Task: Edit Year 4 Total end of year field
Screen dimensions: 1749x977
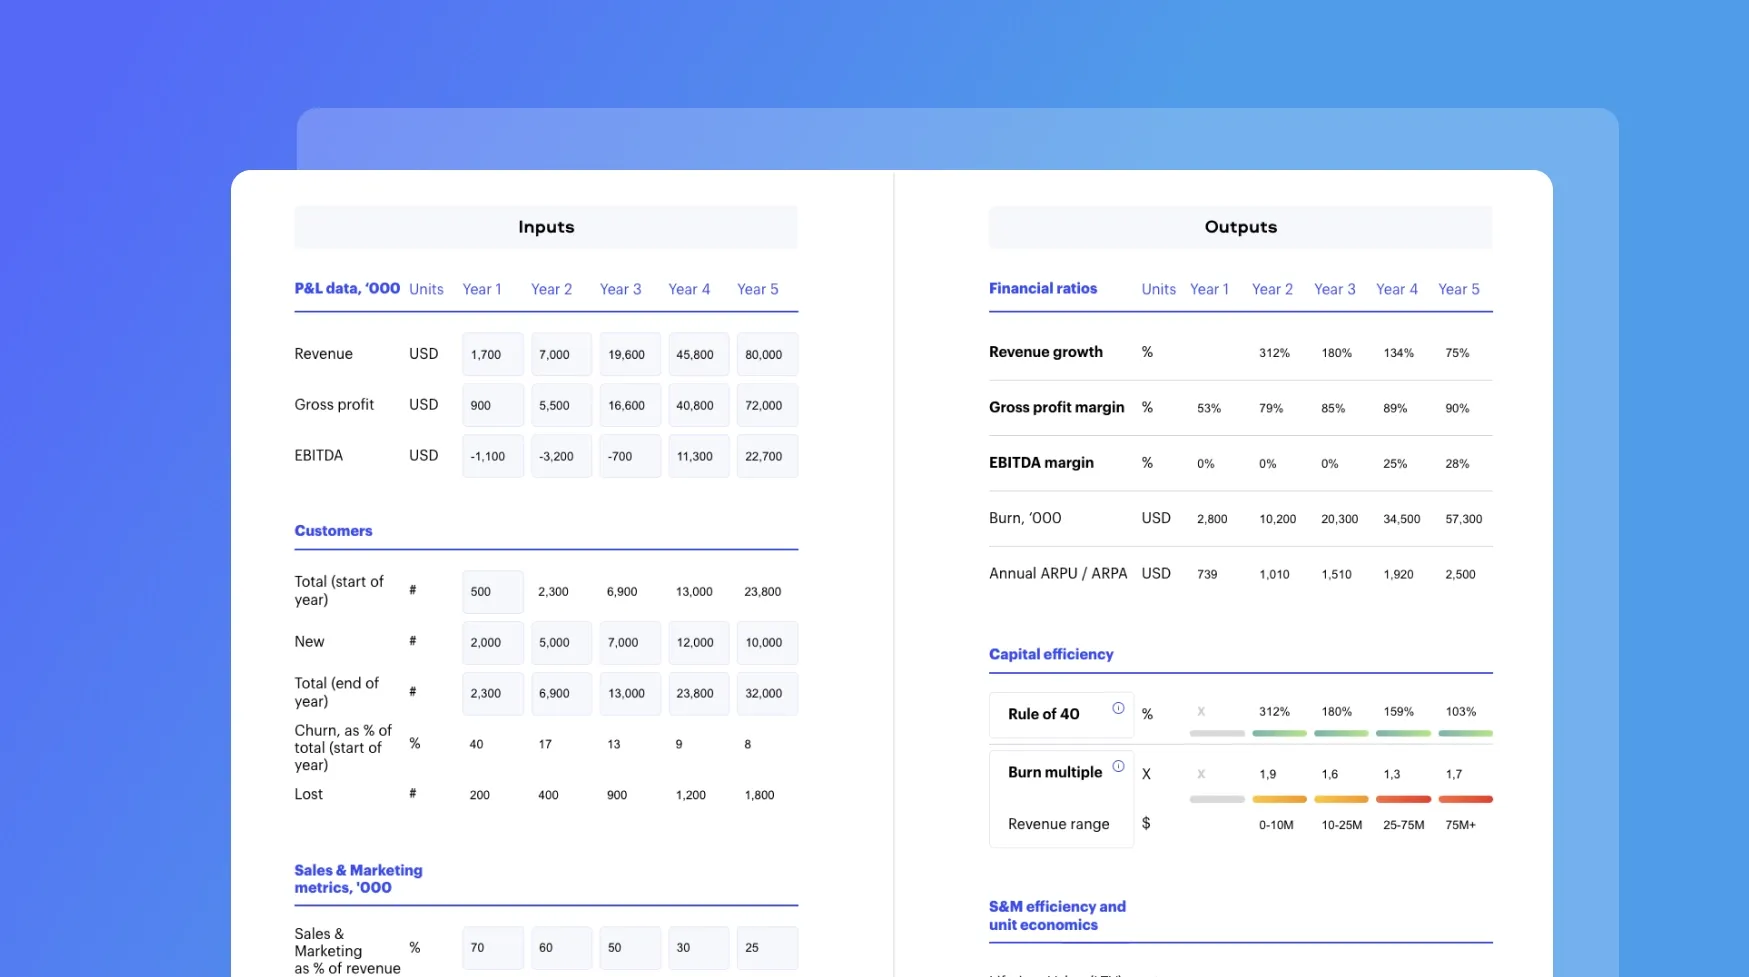Action: (698, 694)
